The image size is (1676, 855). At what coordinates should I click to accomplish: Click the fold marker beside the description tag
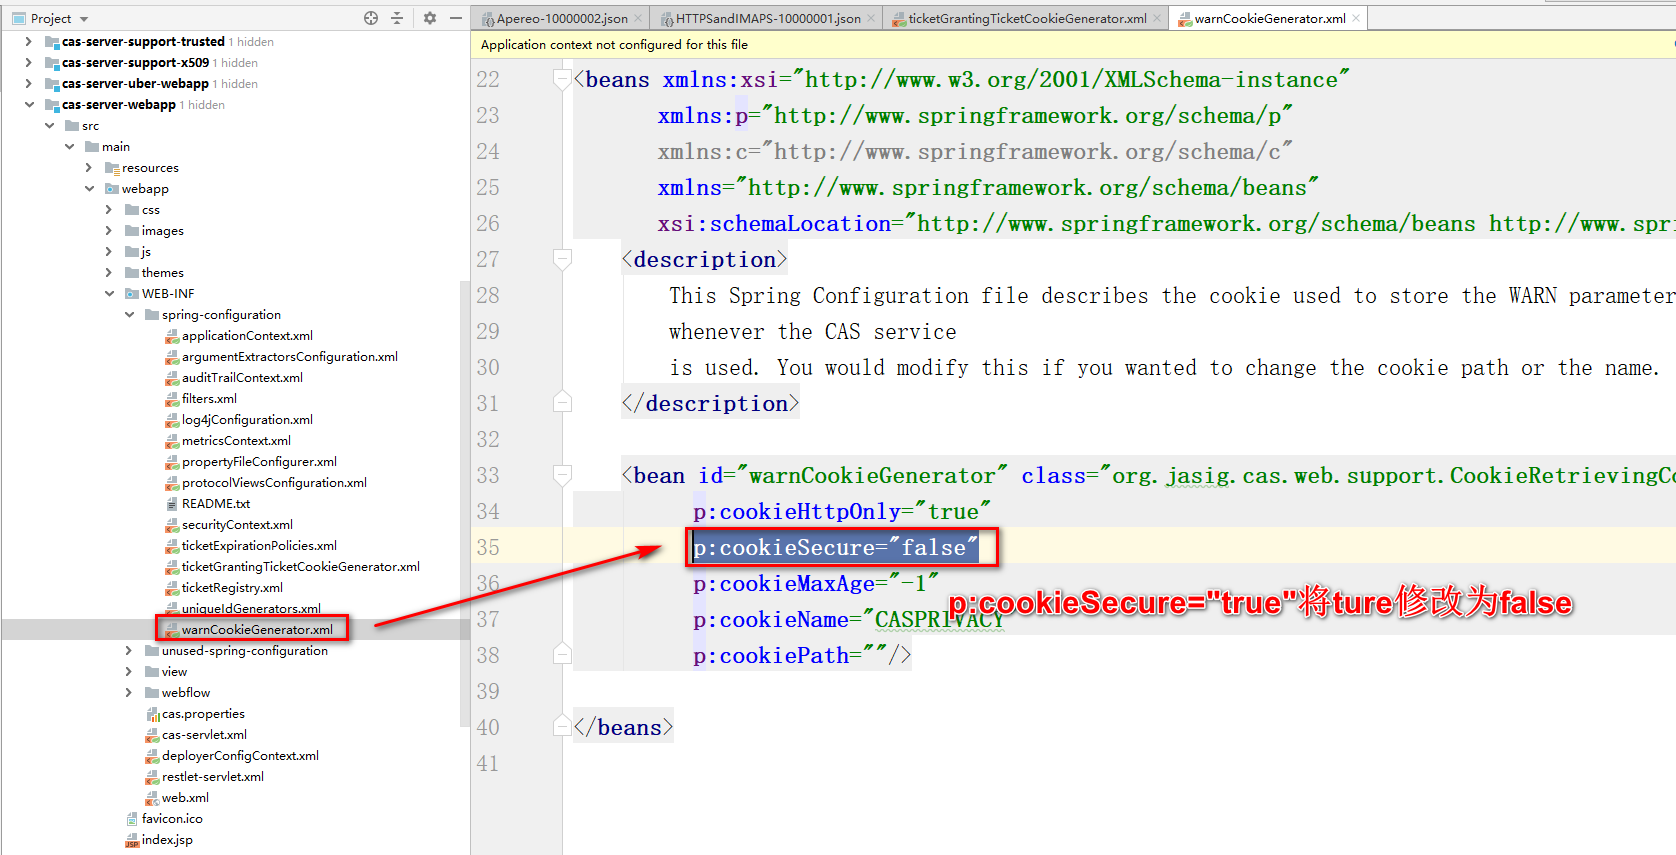click(562, 260)
